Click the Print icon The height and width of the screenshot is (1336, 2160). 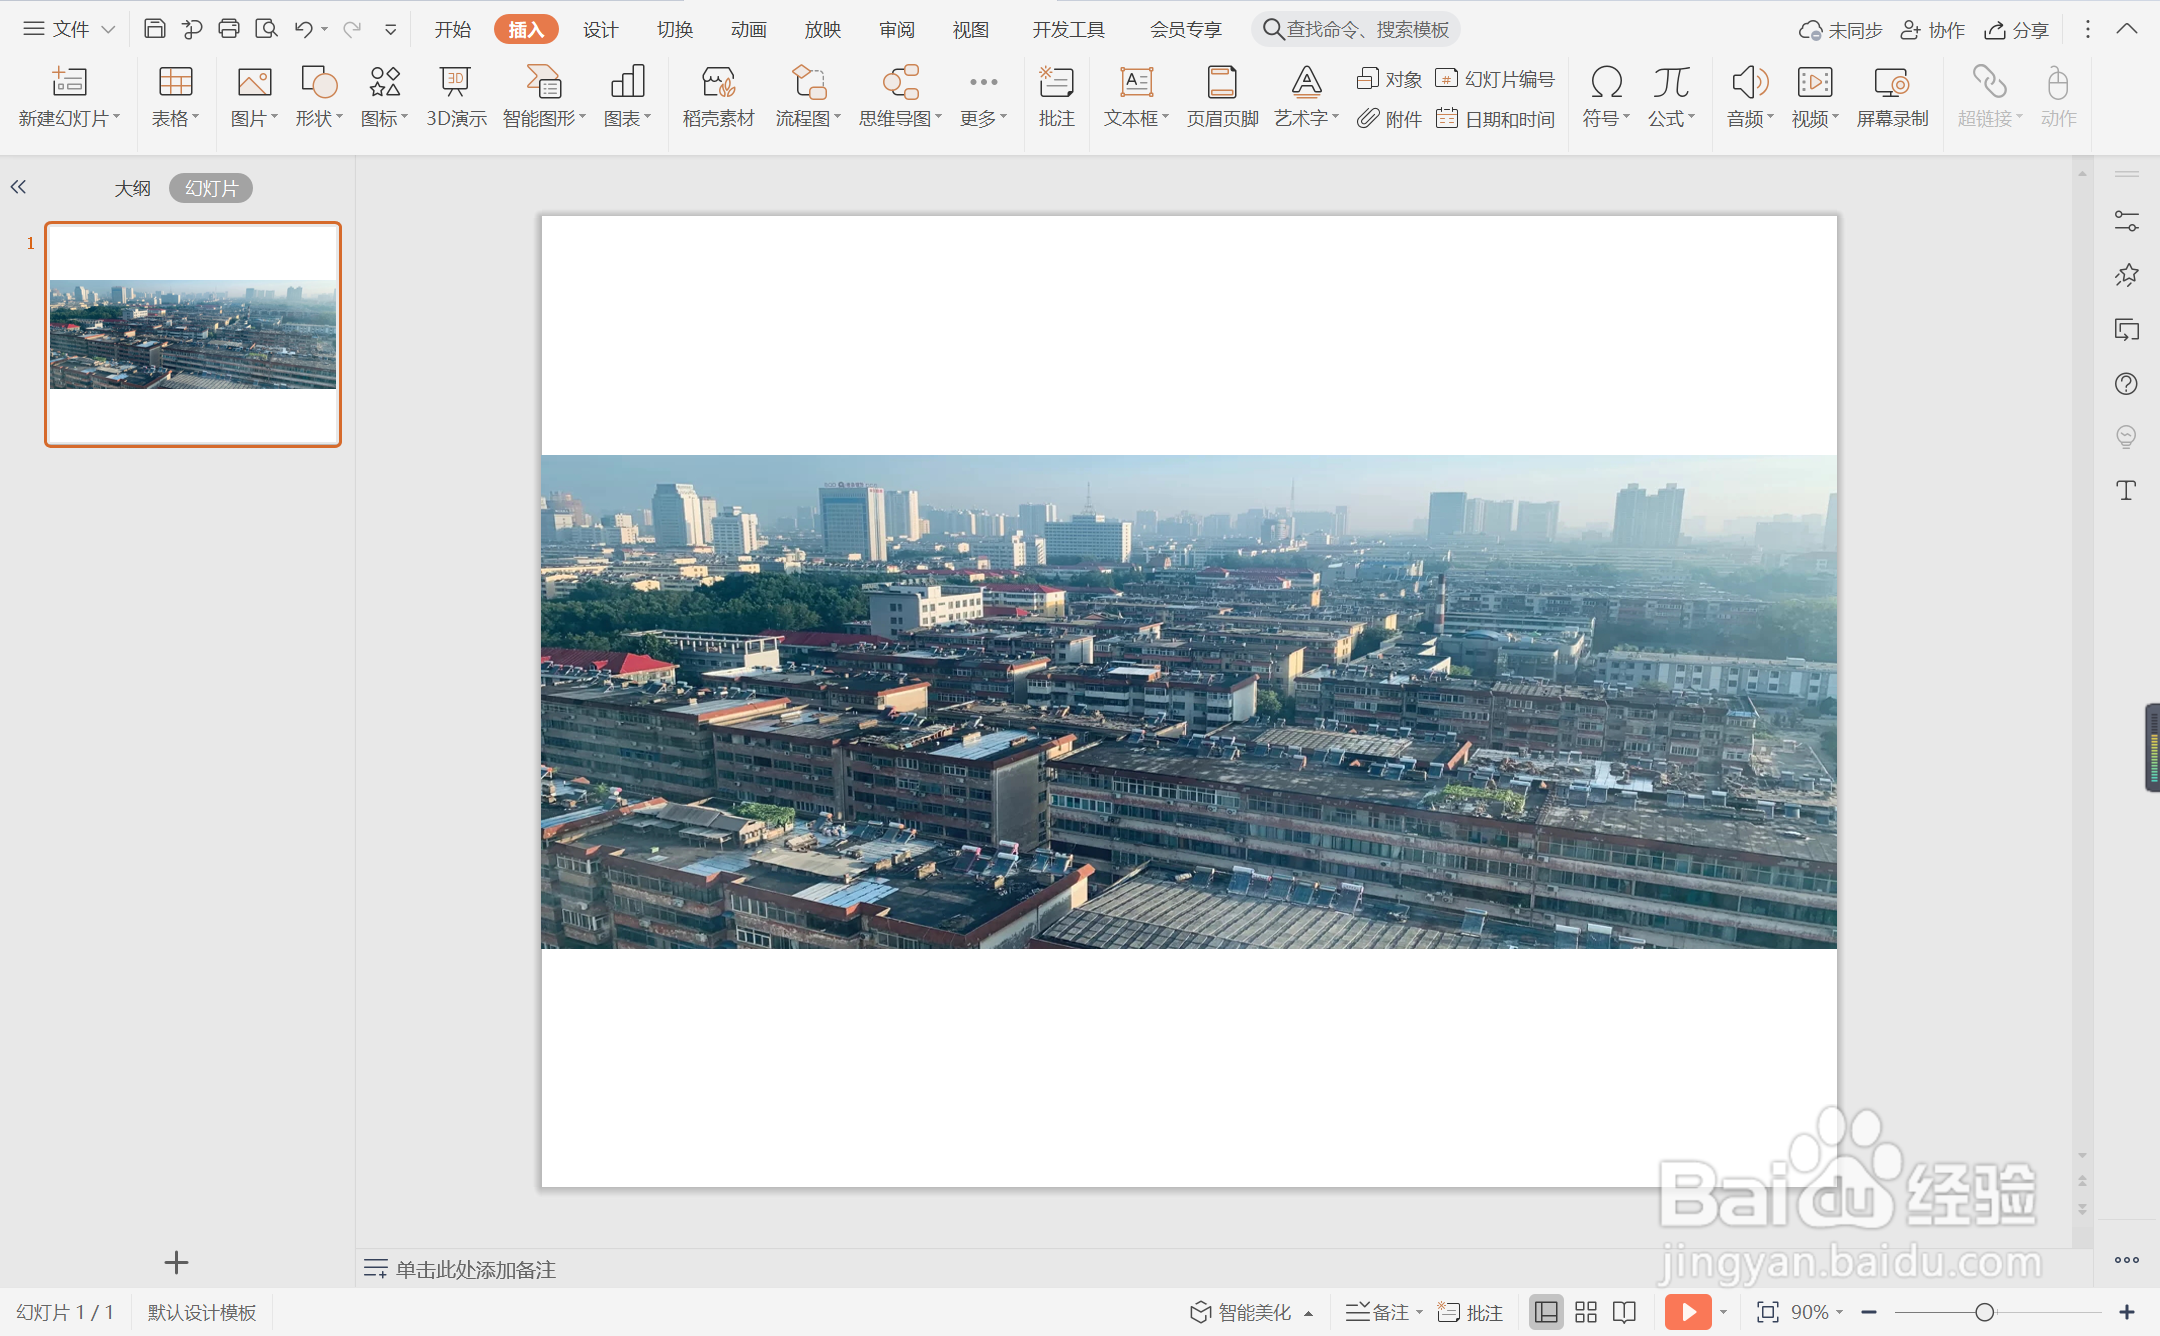229,29
